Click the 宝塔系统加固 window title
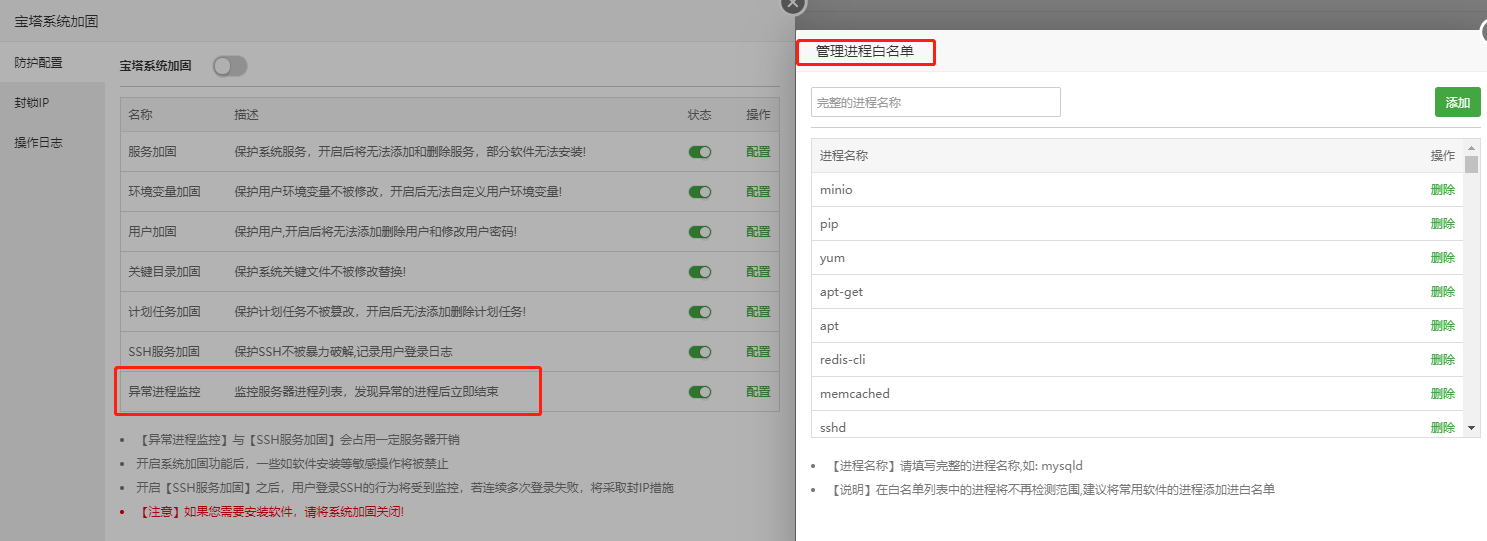Viewport: 1487px width, 541px height. 56,20
